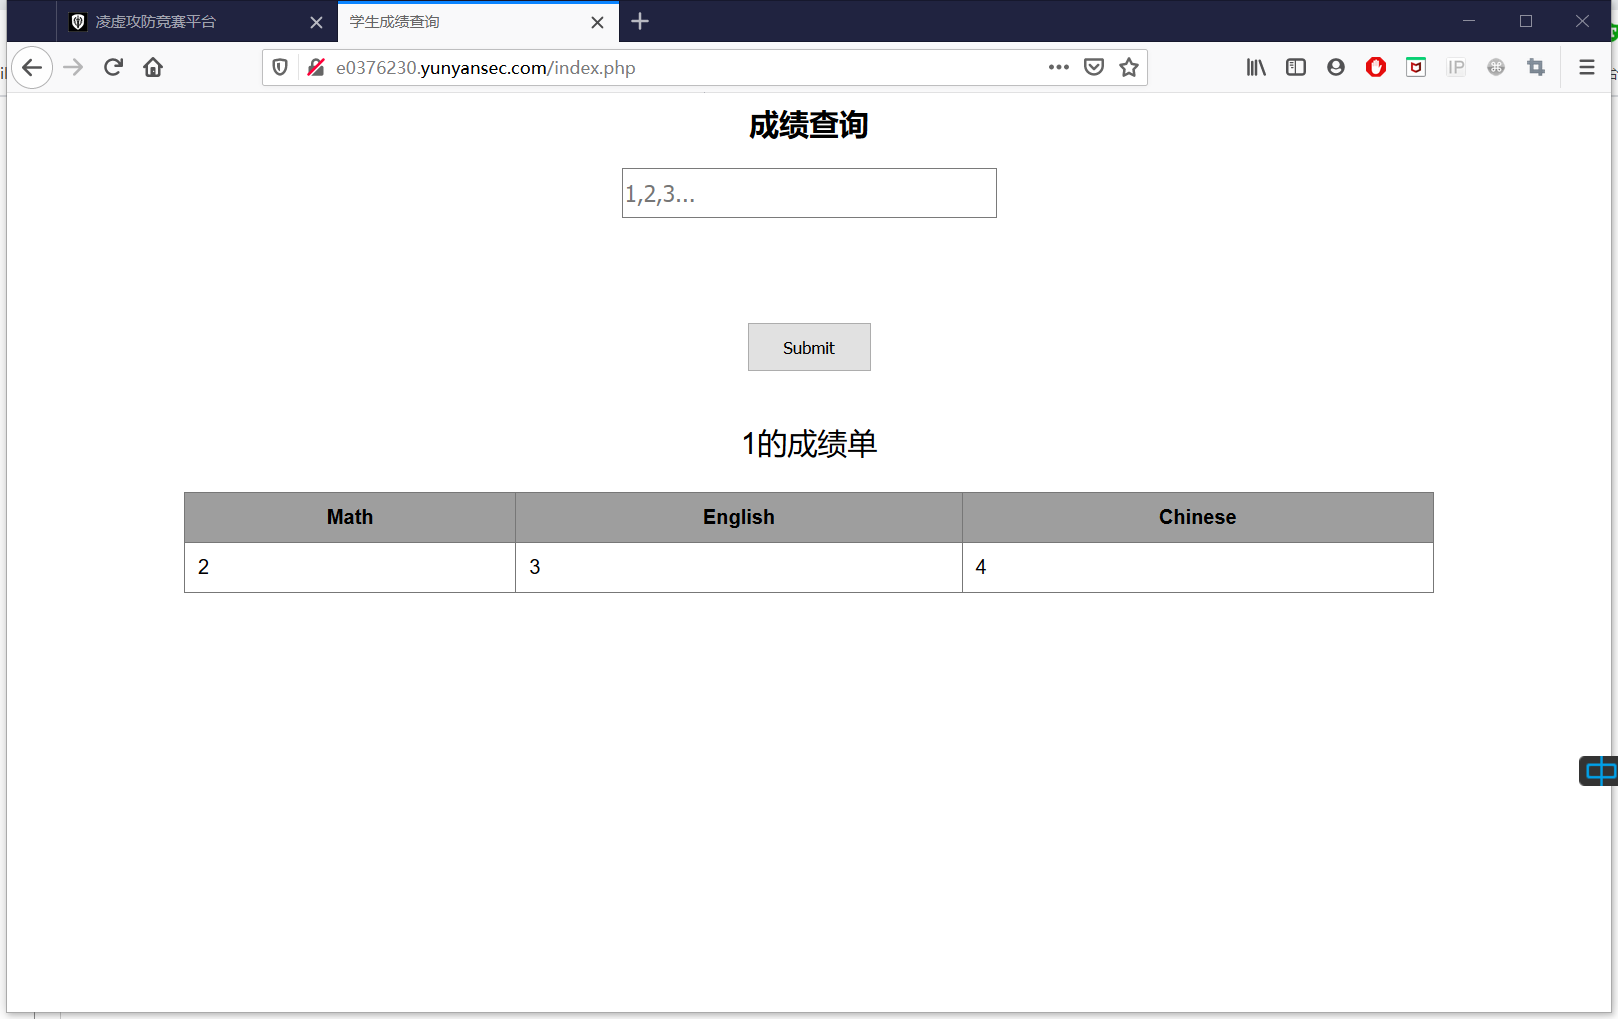Close the 凌虚攻防竞赛平台 tab
The height and width of the screenshot is (1019, 1618).
(316, 22)
